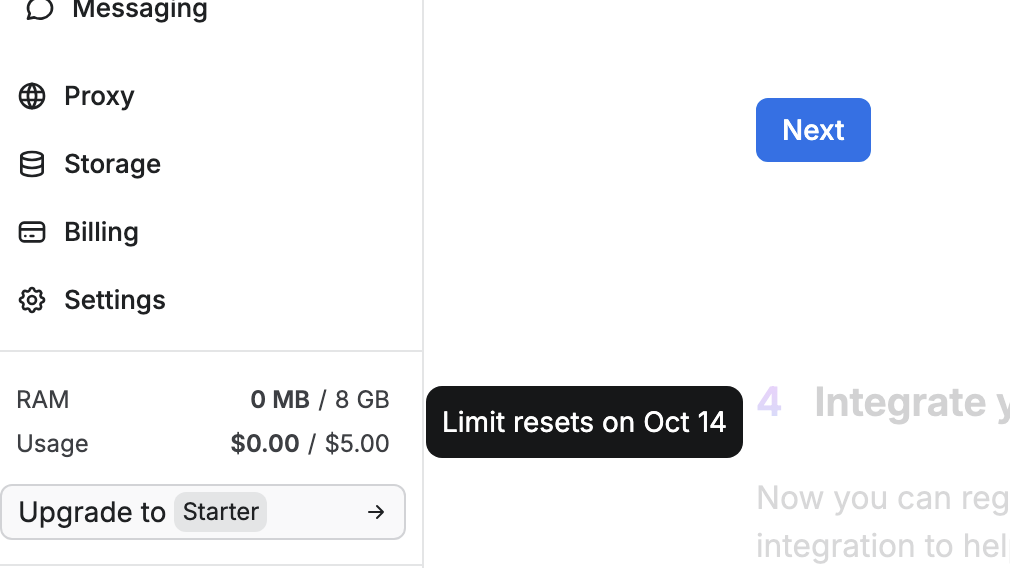Viewport: 1010px width, 568px height.
Task: Navigate to Billing in the sidebar
Action: 101,232
